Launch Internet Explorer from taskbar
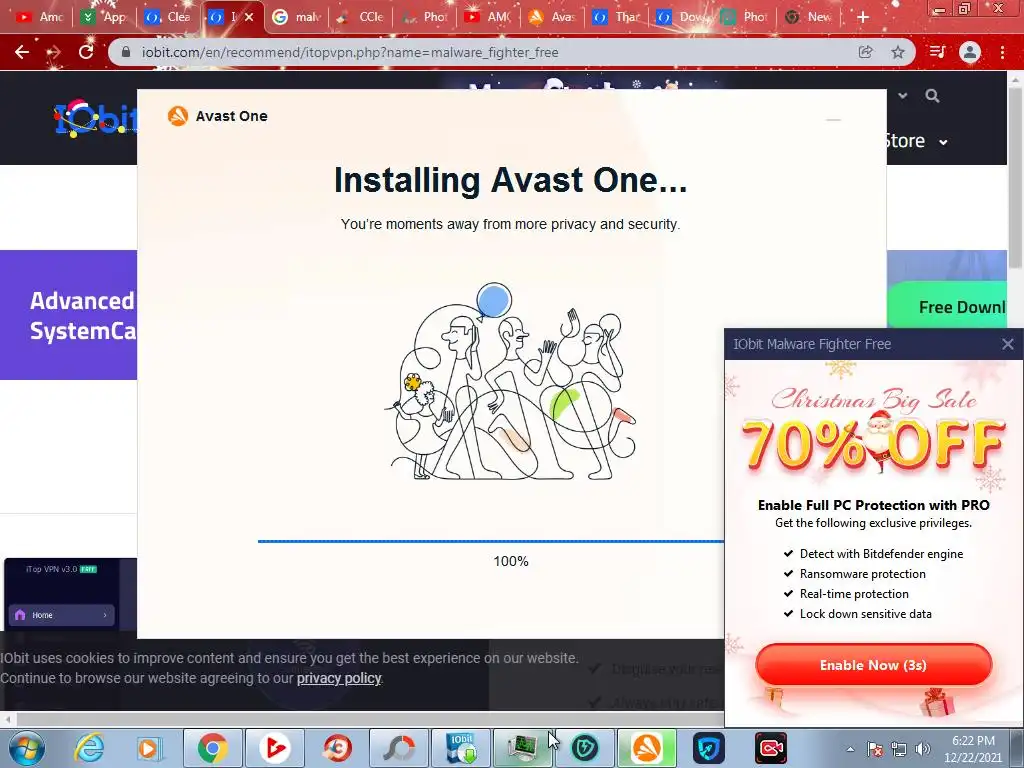The image size is (1024, 768). (89, 748)
